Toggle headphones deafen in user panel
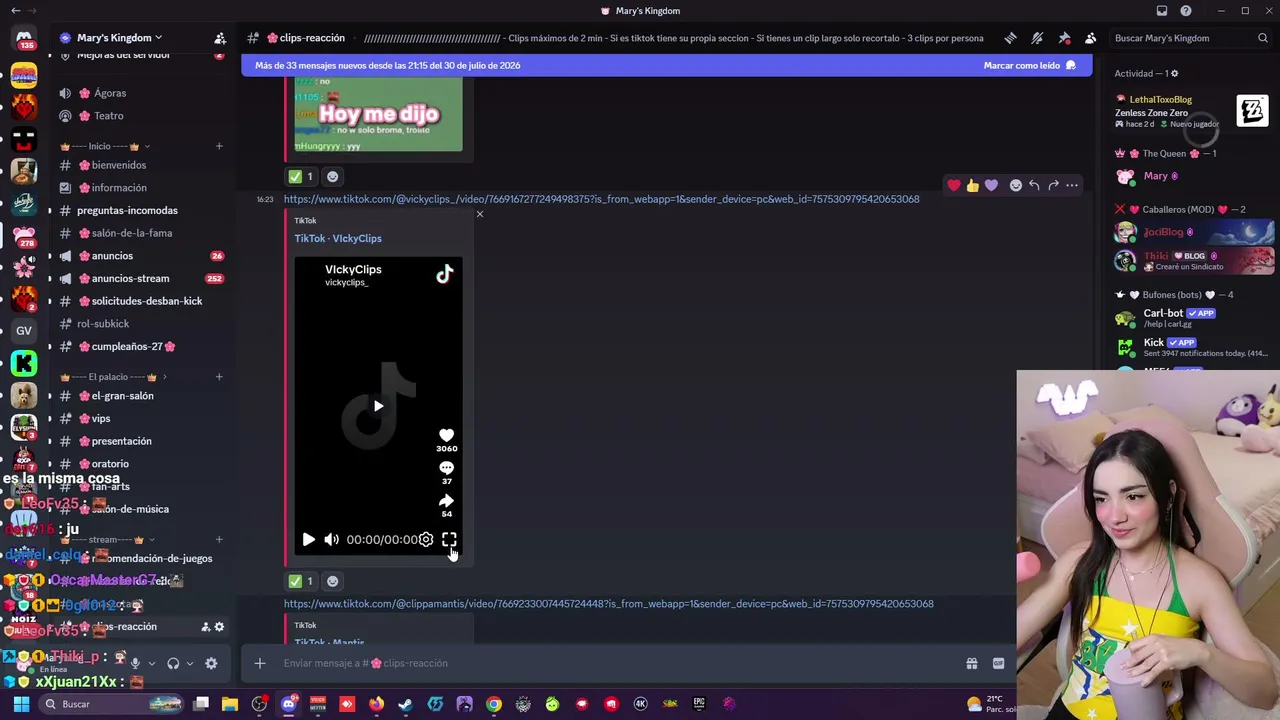The width and height of the screenshot is (1280, 720). click(x=173, y=663)
